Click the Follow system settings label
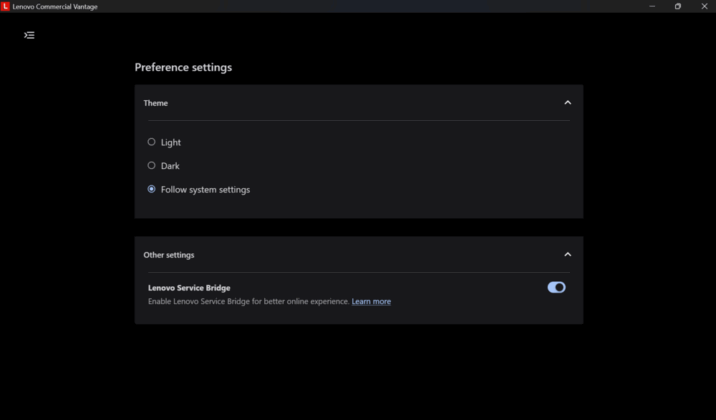This screenshot has width=716, height=420. pyautogui.click(x=205, y=189)
